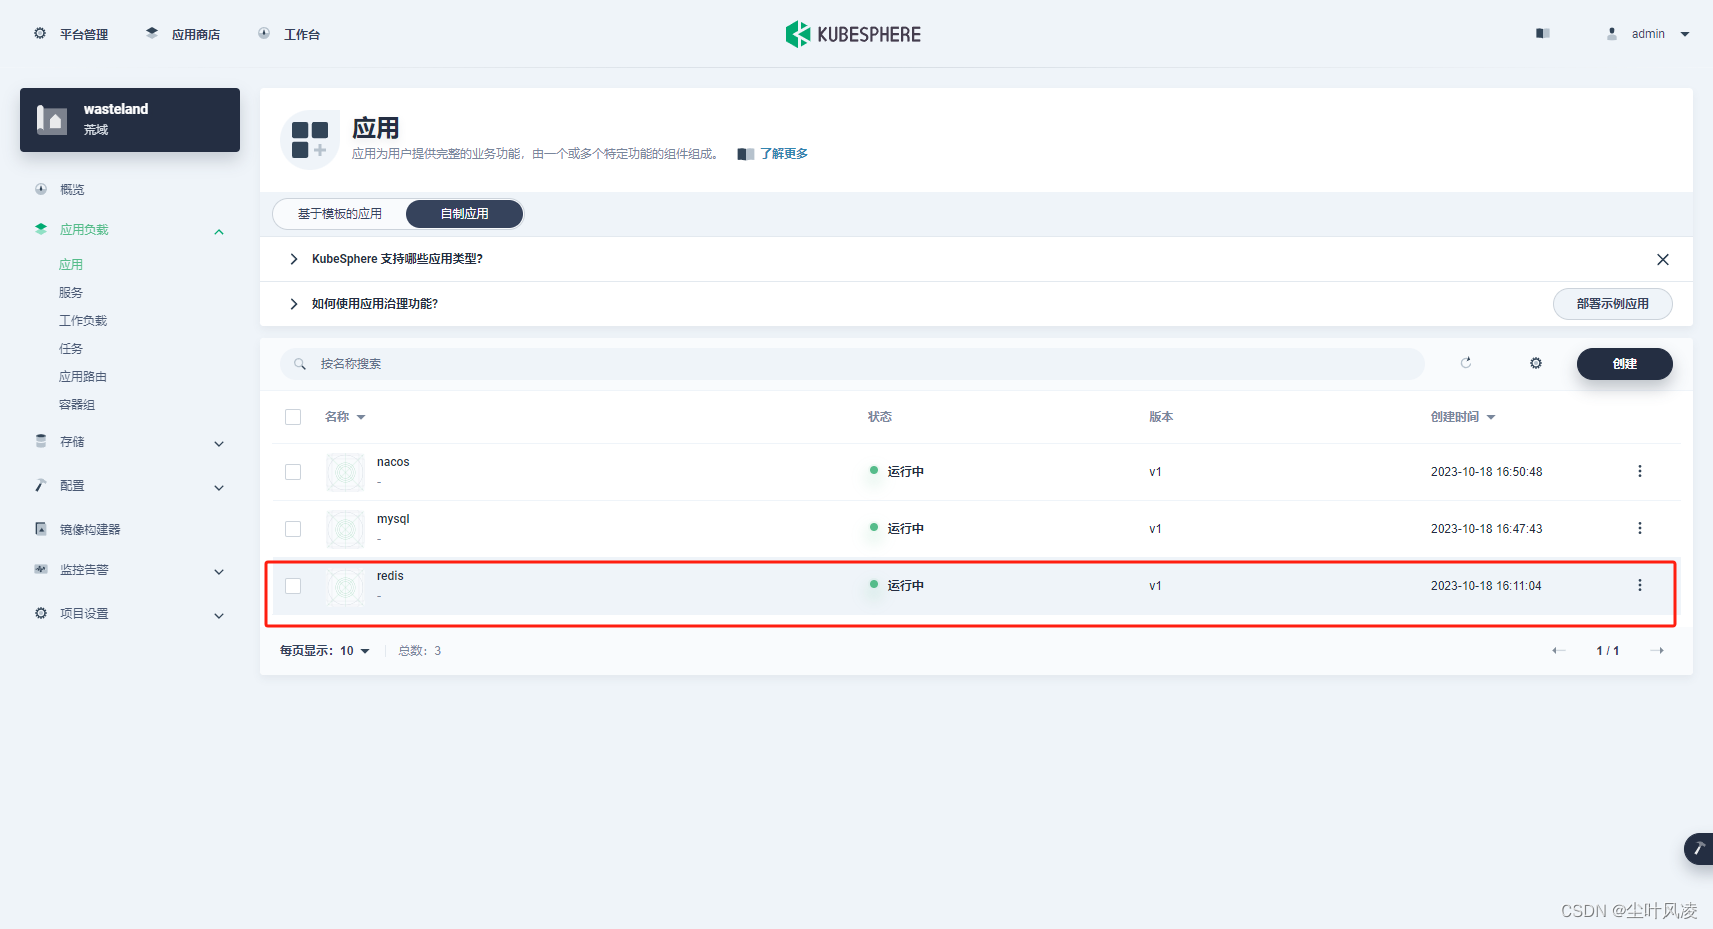Image resolution: width=1713 pixels, height=929 pixels.
Task: Open more actions for redis row
Action: 1640,585
